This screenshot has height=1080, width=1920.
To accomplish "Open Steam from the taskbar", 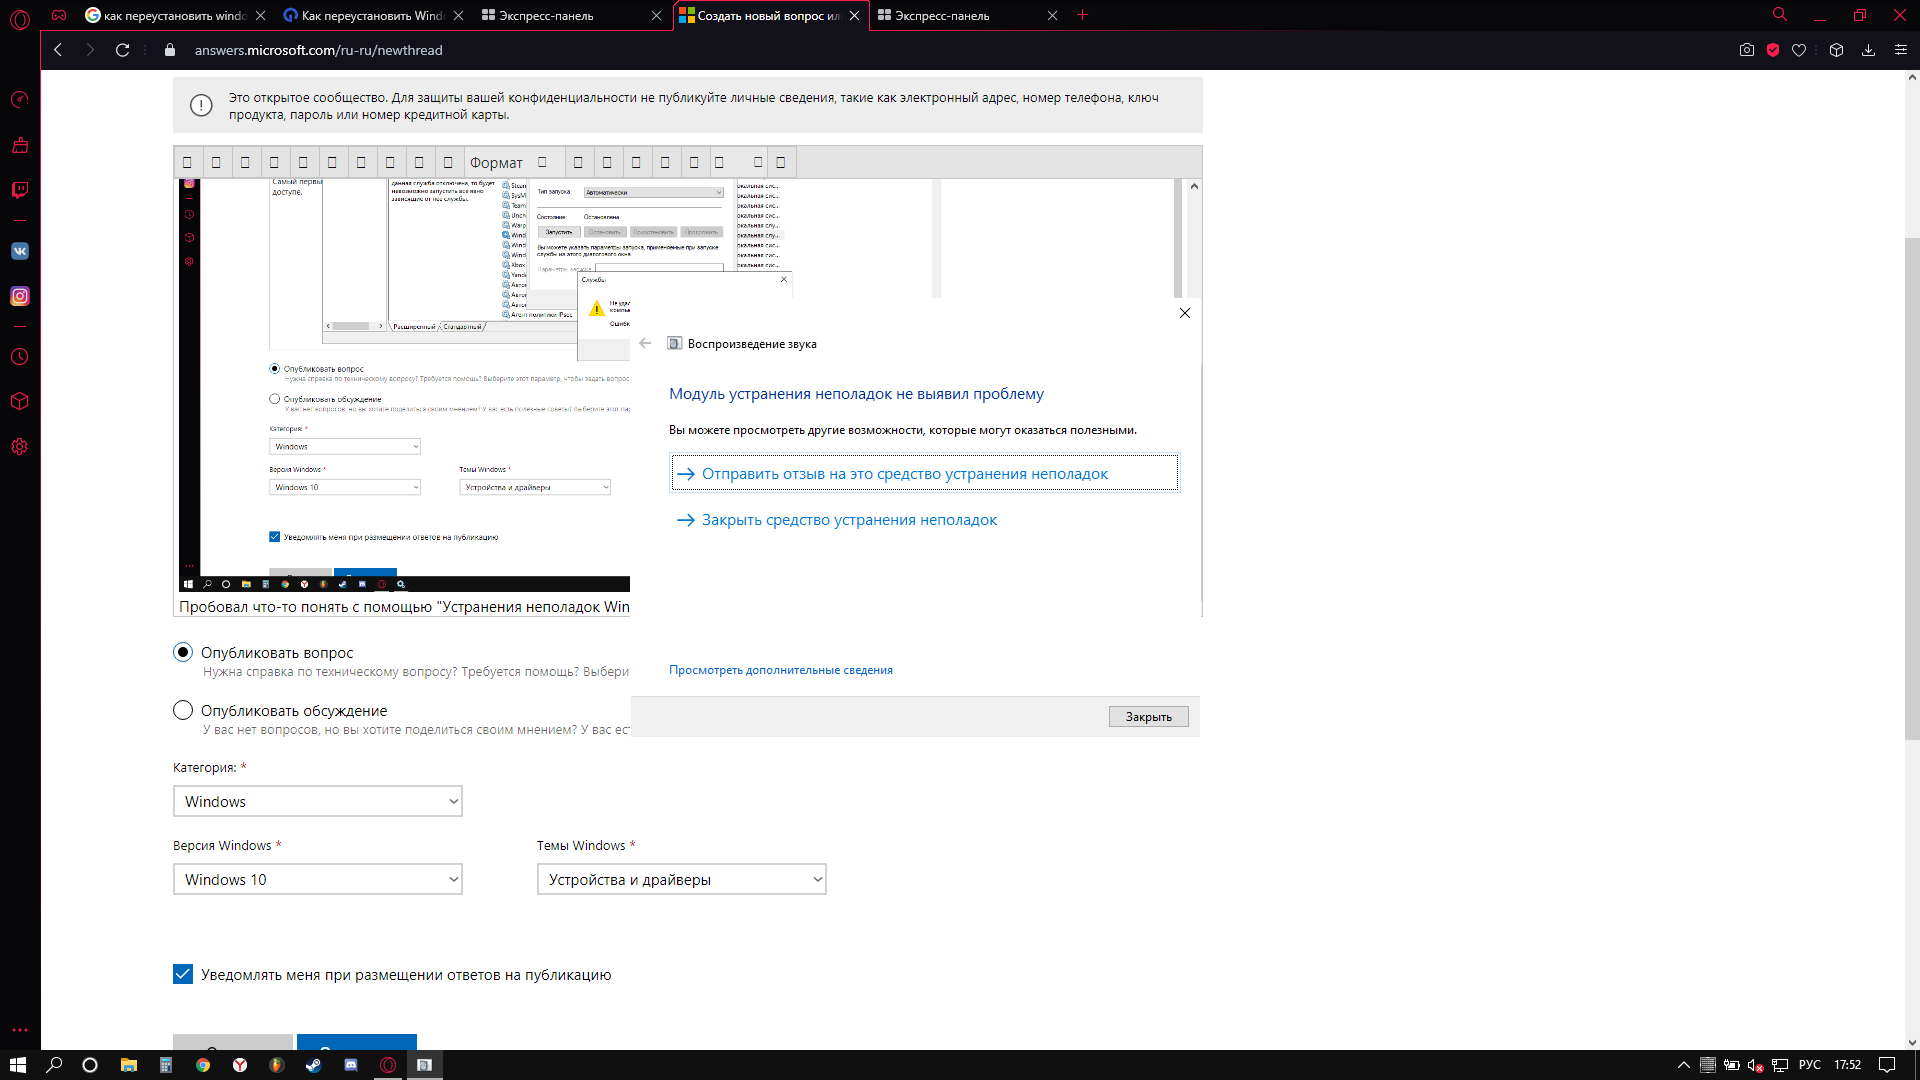I will [x=313, y=1065].
